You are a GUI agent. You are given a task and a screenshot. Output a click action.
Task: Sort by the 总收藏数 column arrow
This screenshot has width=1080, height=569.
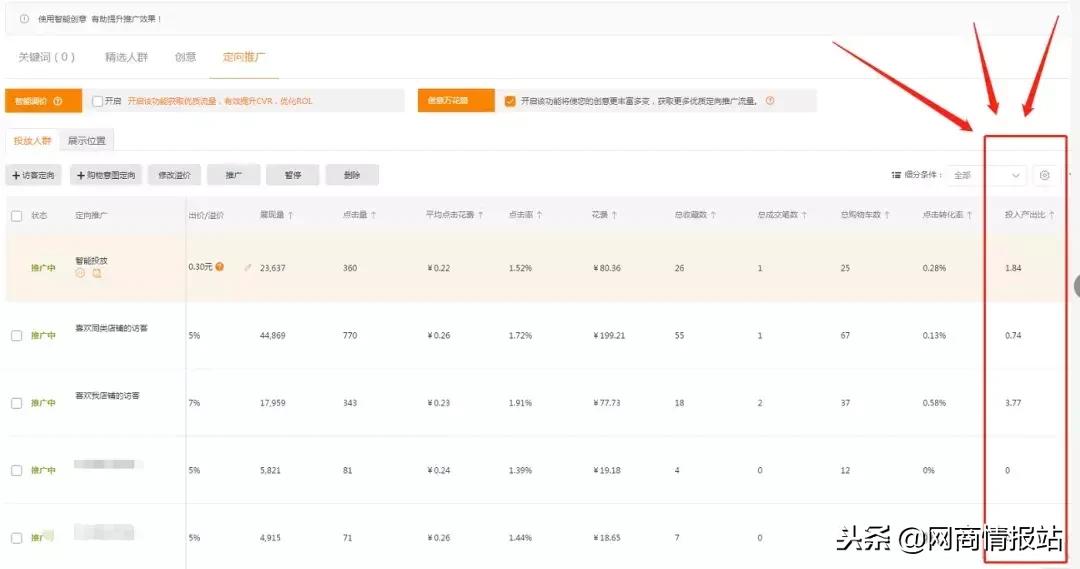[713, 216]
